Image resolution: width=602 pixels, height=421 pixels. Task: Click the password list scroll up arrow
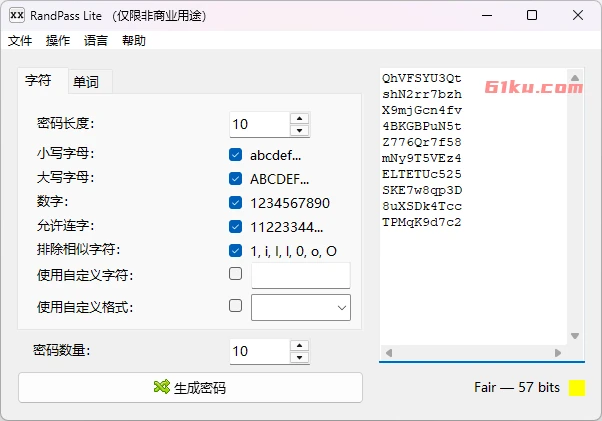pos(575,78)
